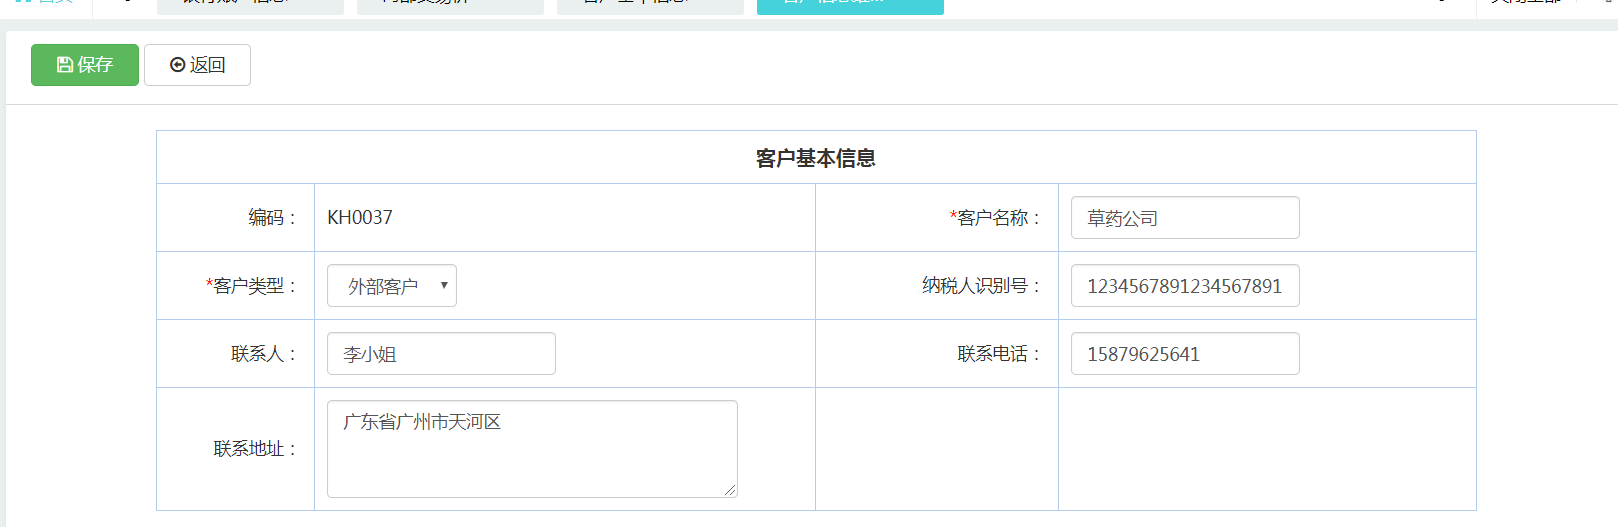Image resolution: width=1618 pixels, height=527 pixels.
Task: Click the circled arrow icon on 返回
Action: point(178,65)
